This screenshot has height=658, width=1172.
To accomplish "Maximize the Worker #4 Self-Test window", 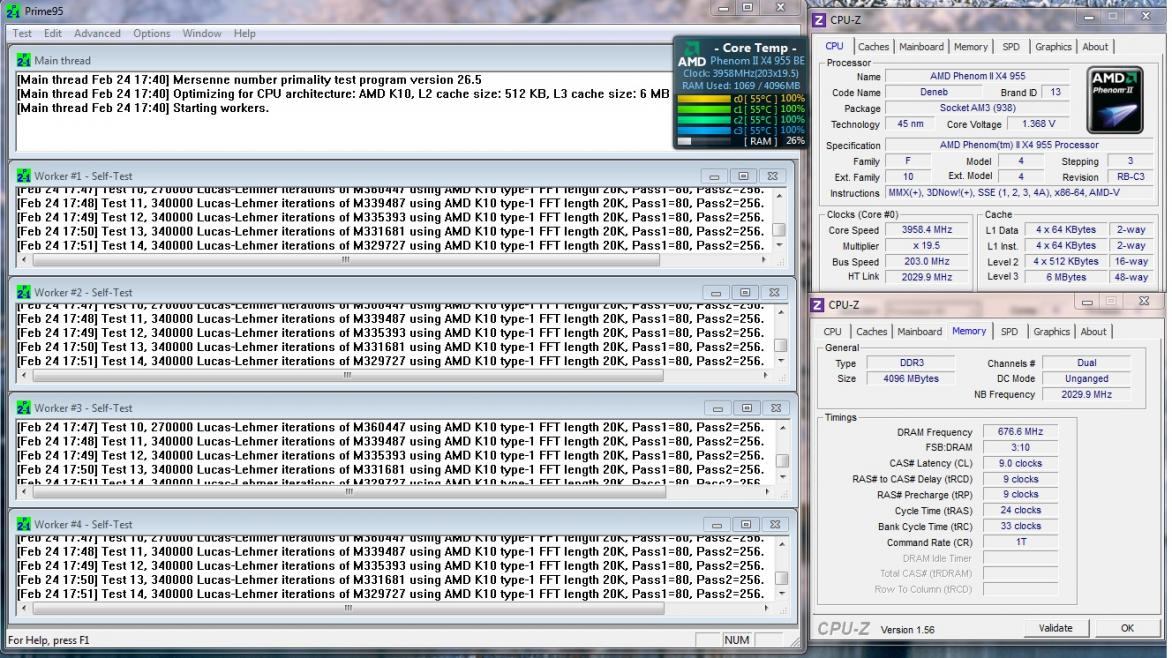I will (x=746, y=524).
